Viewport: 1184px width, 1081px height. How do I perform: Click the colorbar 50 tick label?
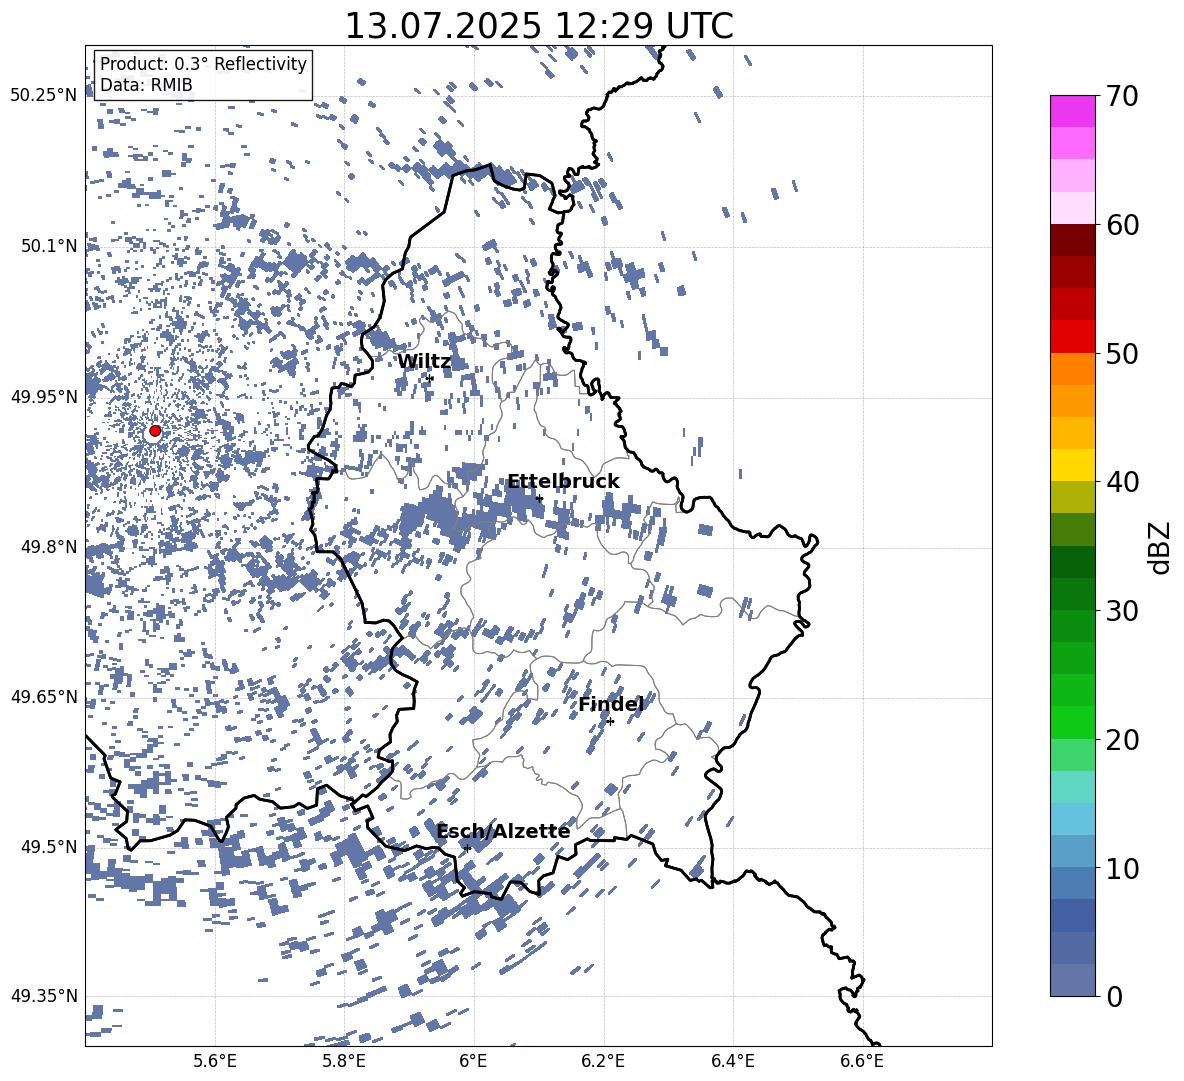[1122, 353]
